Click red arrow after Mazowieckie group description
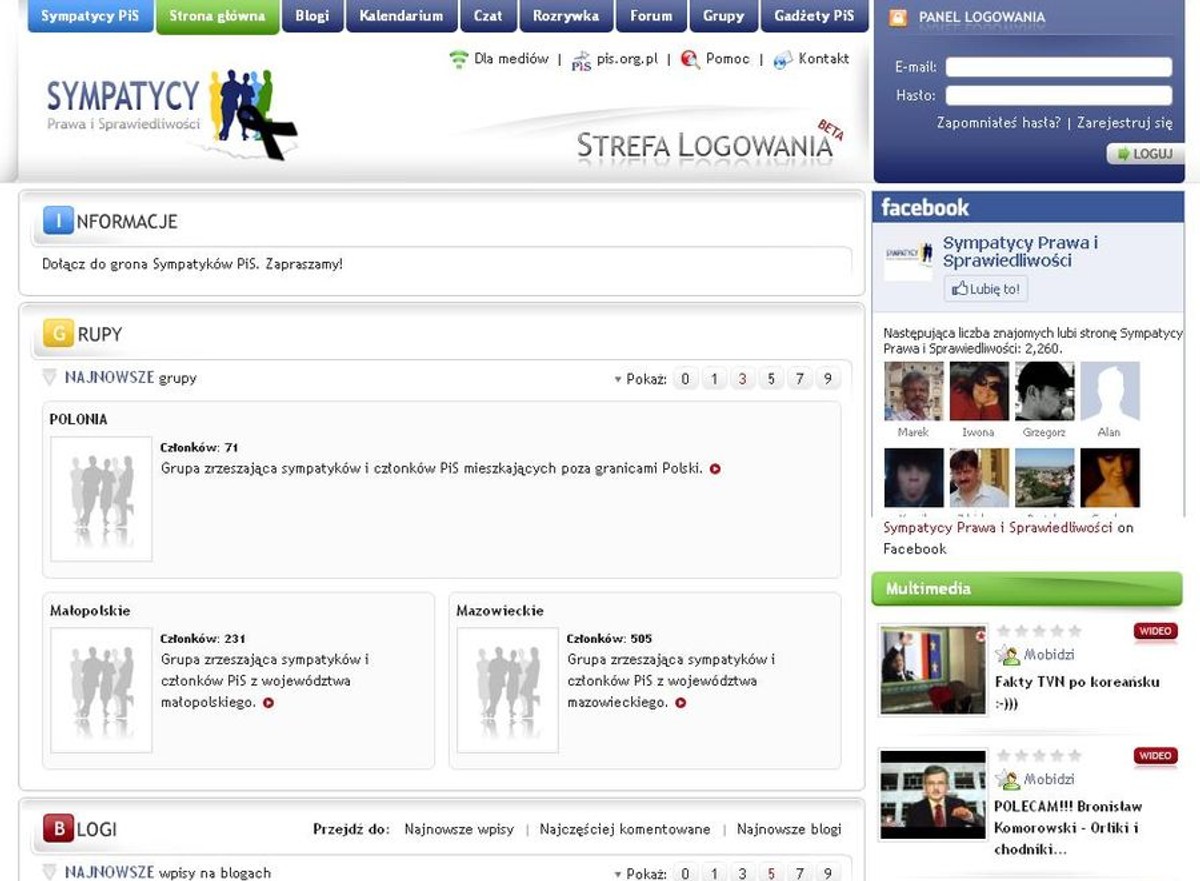The height and width of the screenshot is (881, 1200). 681,703
